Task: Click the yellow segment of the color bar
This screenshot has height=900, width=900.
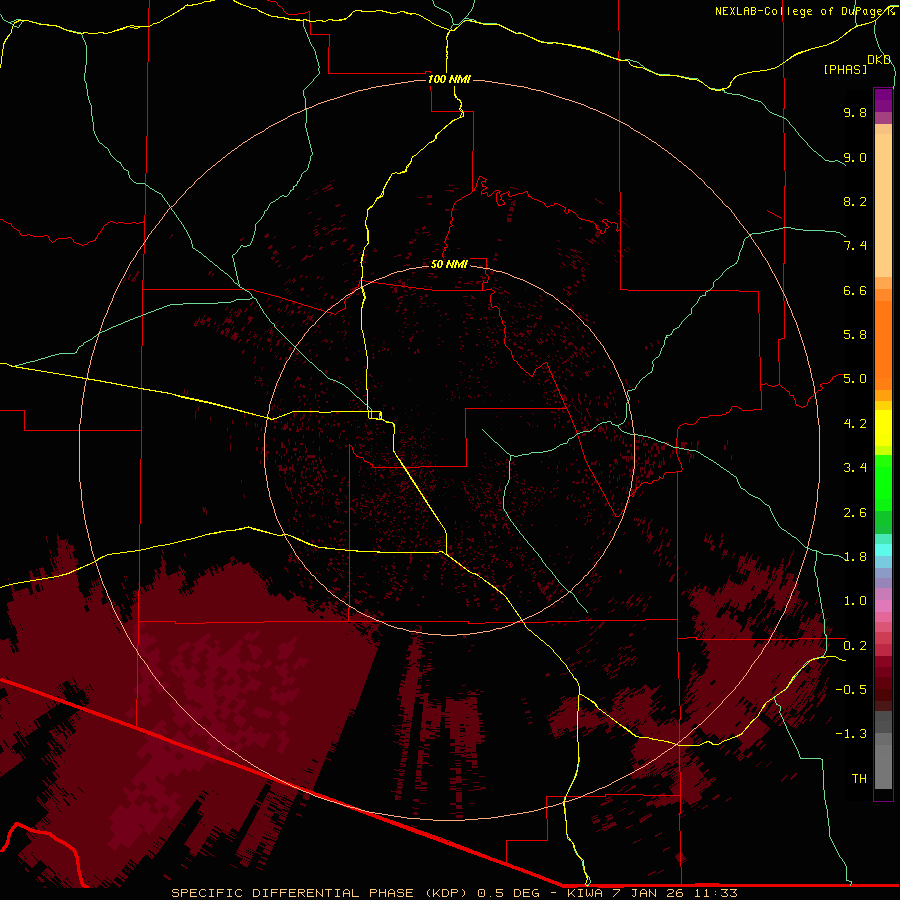Action: tap(883, 428)
